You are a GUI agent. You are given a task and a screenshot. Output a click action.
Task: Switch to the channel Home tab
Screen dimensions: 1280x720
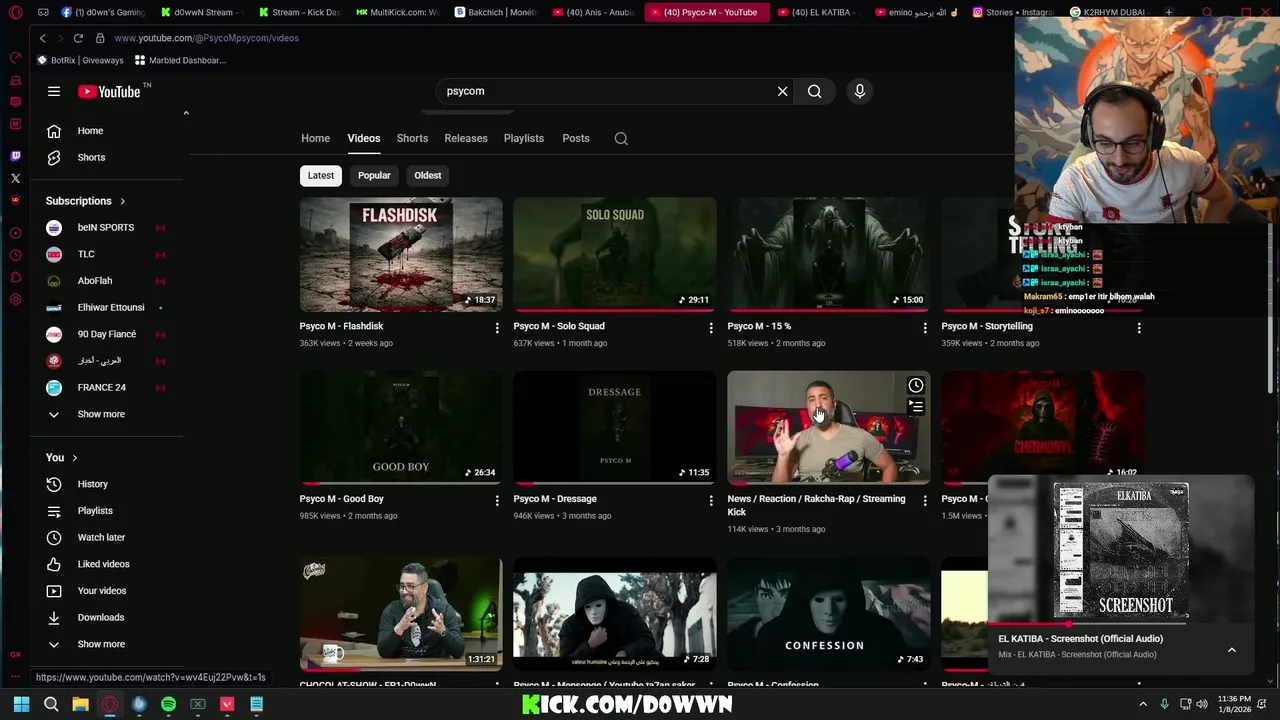pyautogui.click(x=315, y=138)
